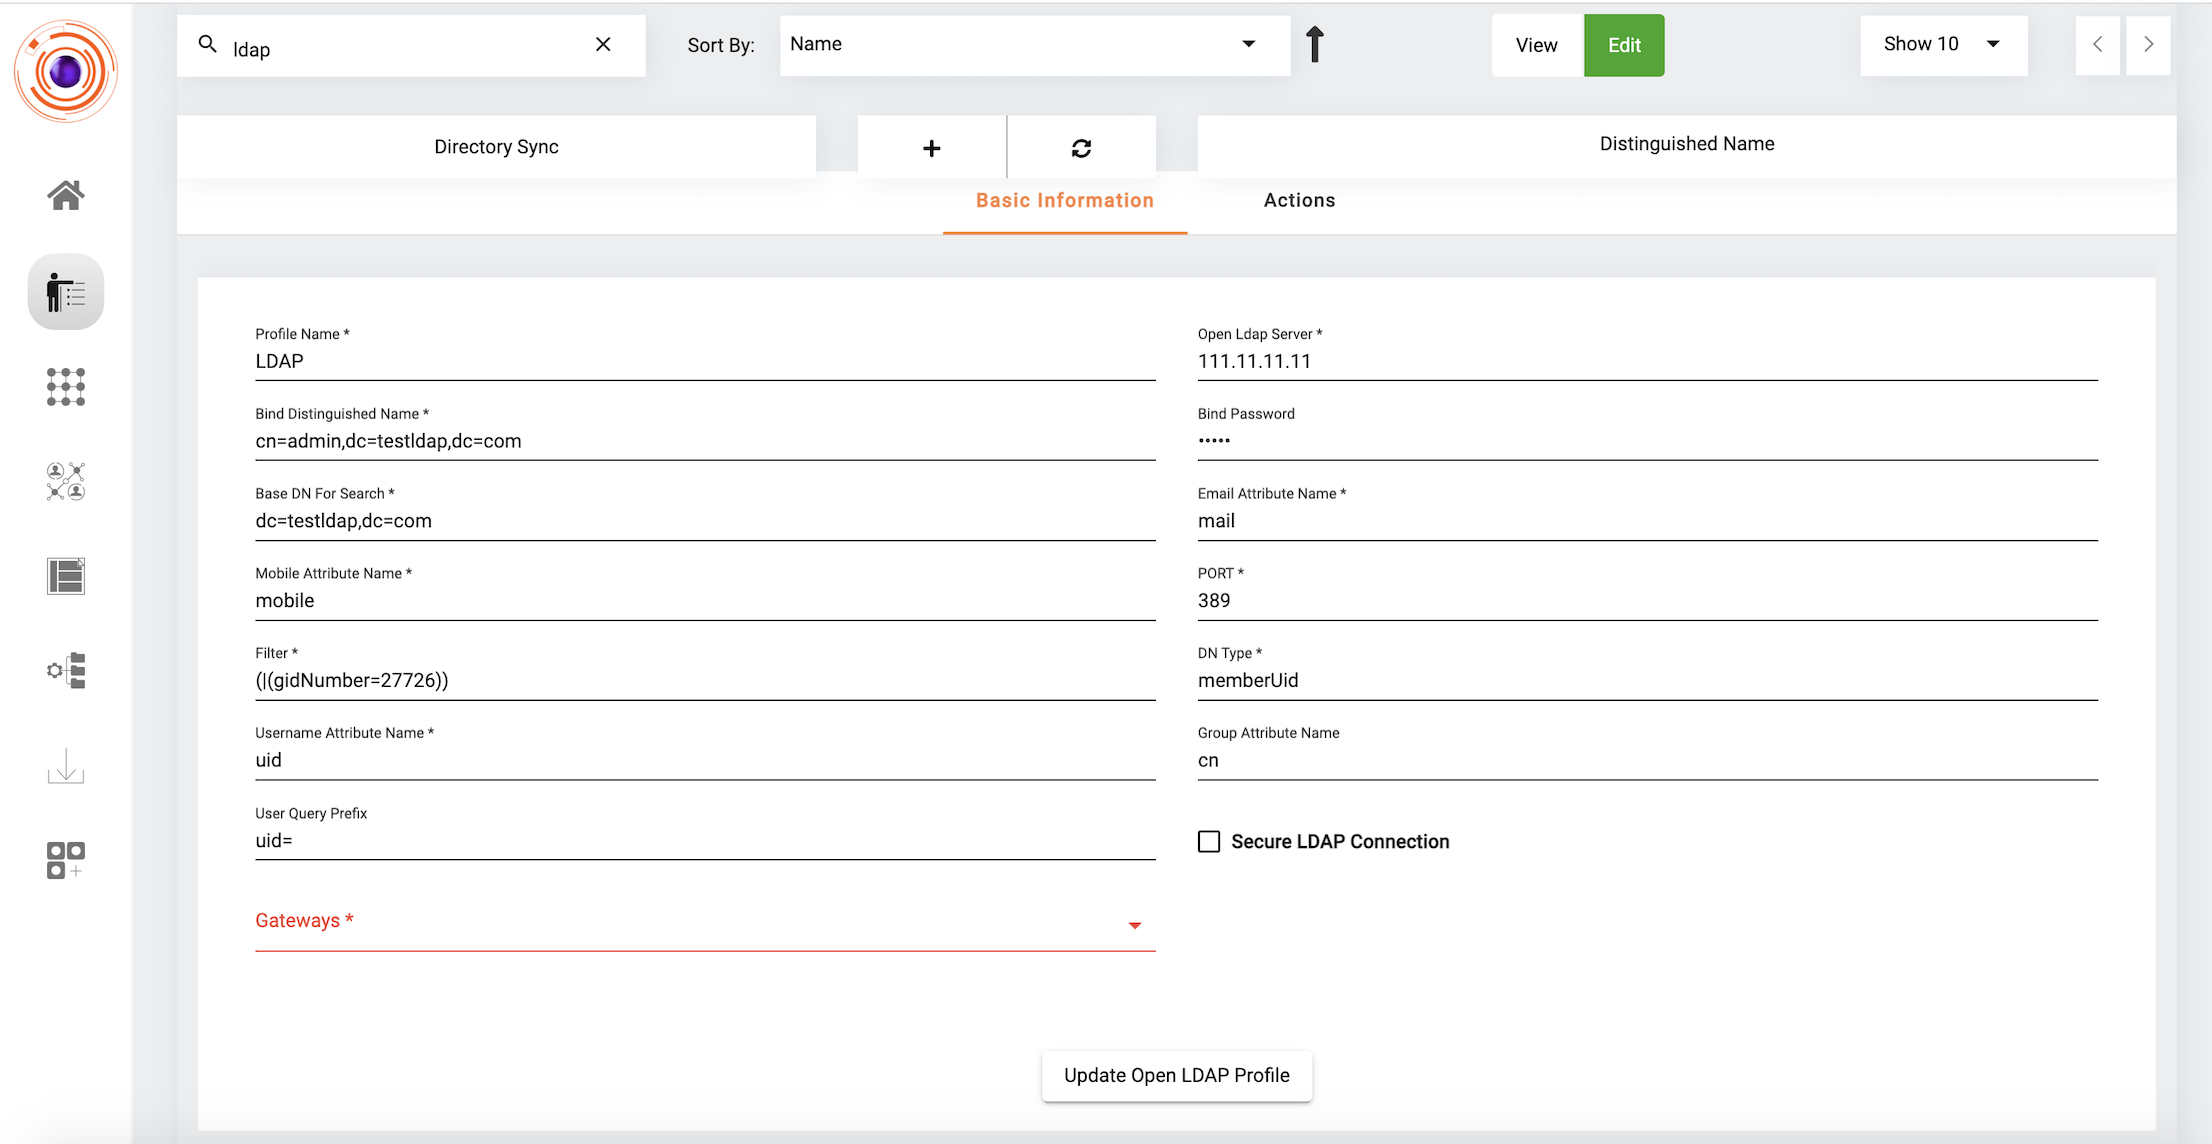Switch to Basic Information tab
Screen dimensions: 2212x1144
(1064, 201)
